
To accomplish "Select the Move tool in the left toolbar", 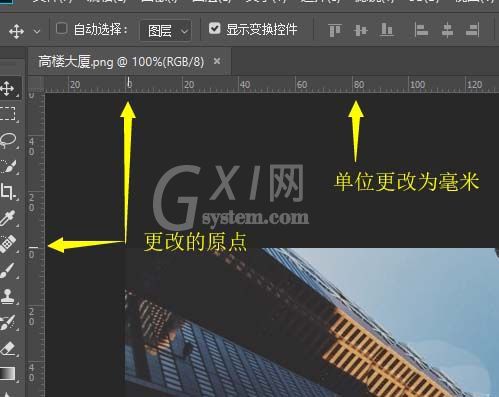I will click(x=7, y=89).
